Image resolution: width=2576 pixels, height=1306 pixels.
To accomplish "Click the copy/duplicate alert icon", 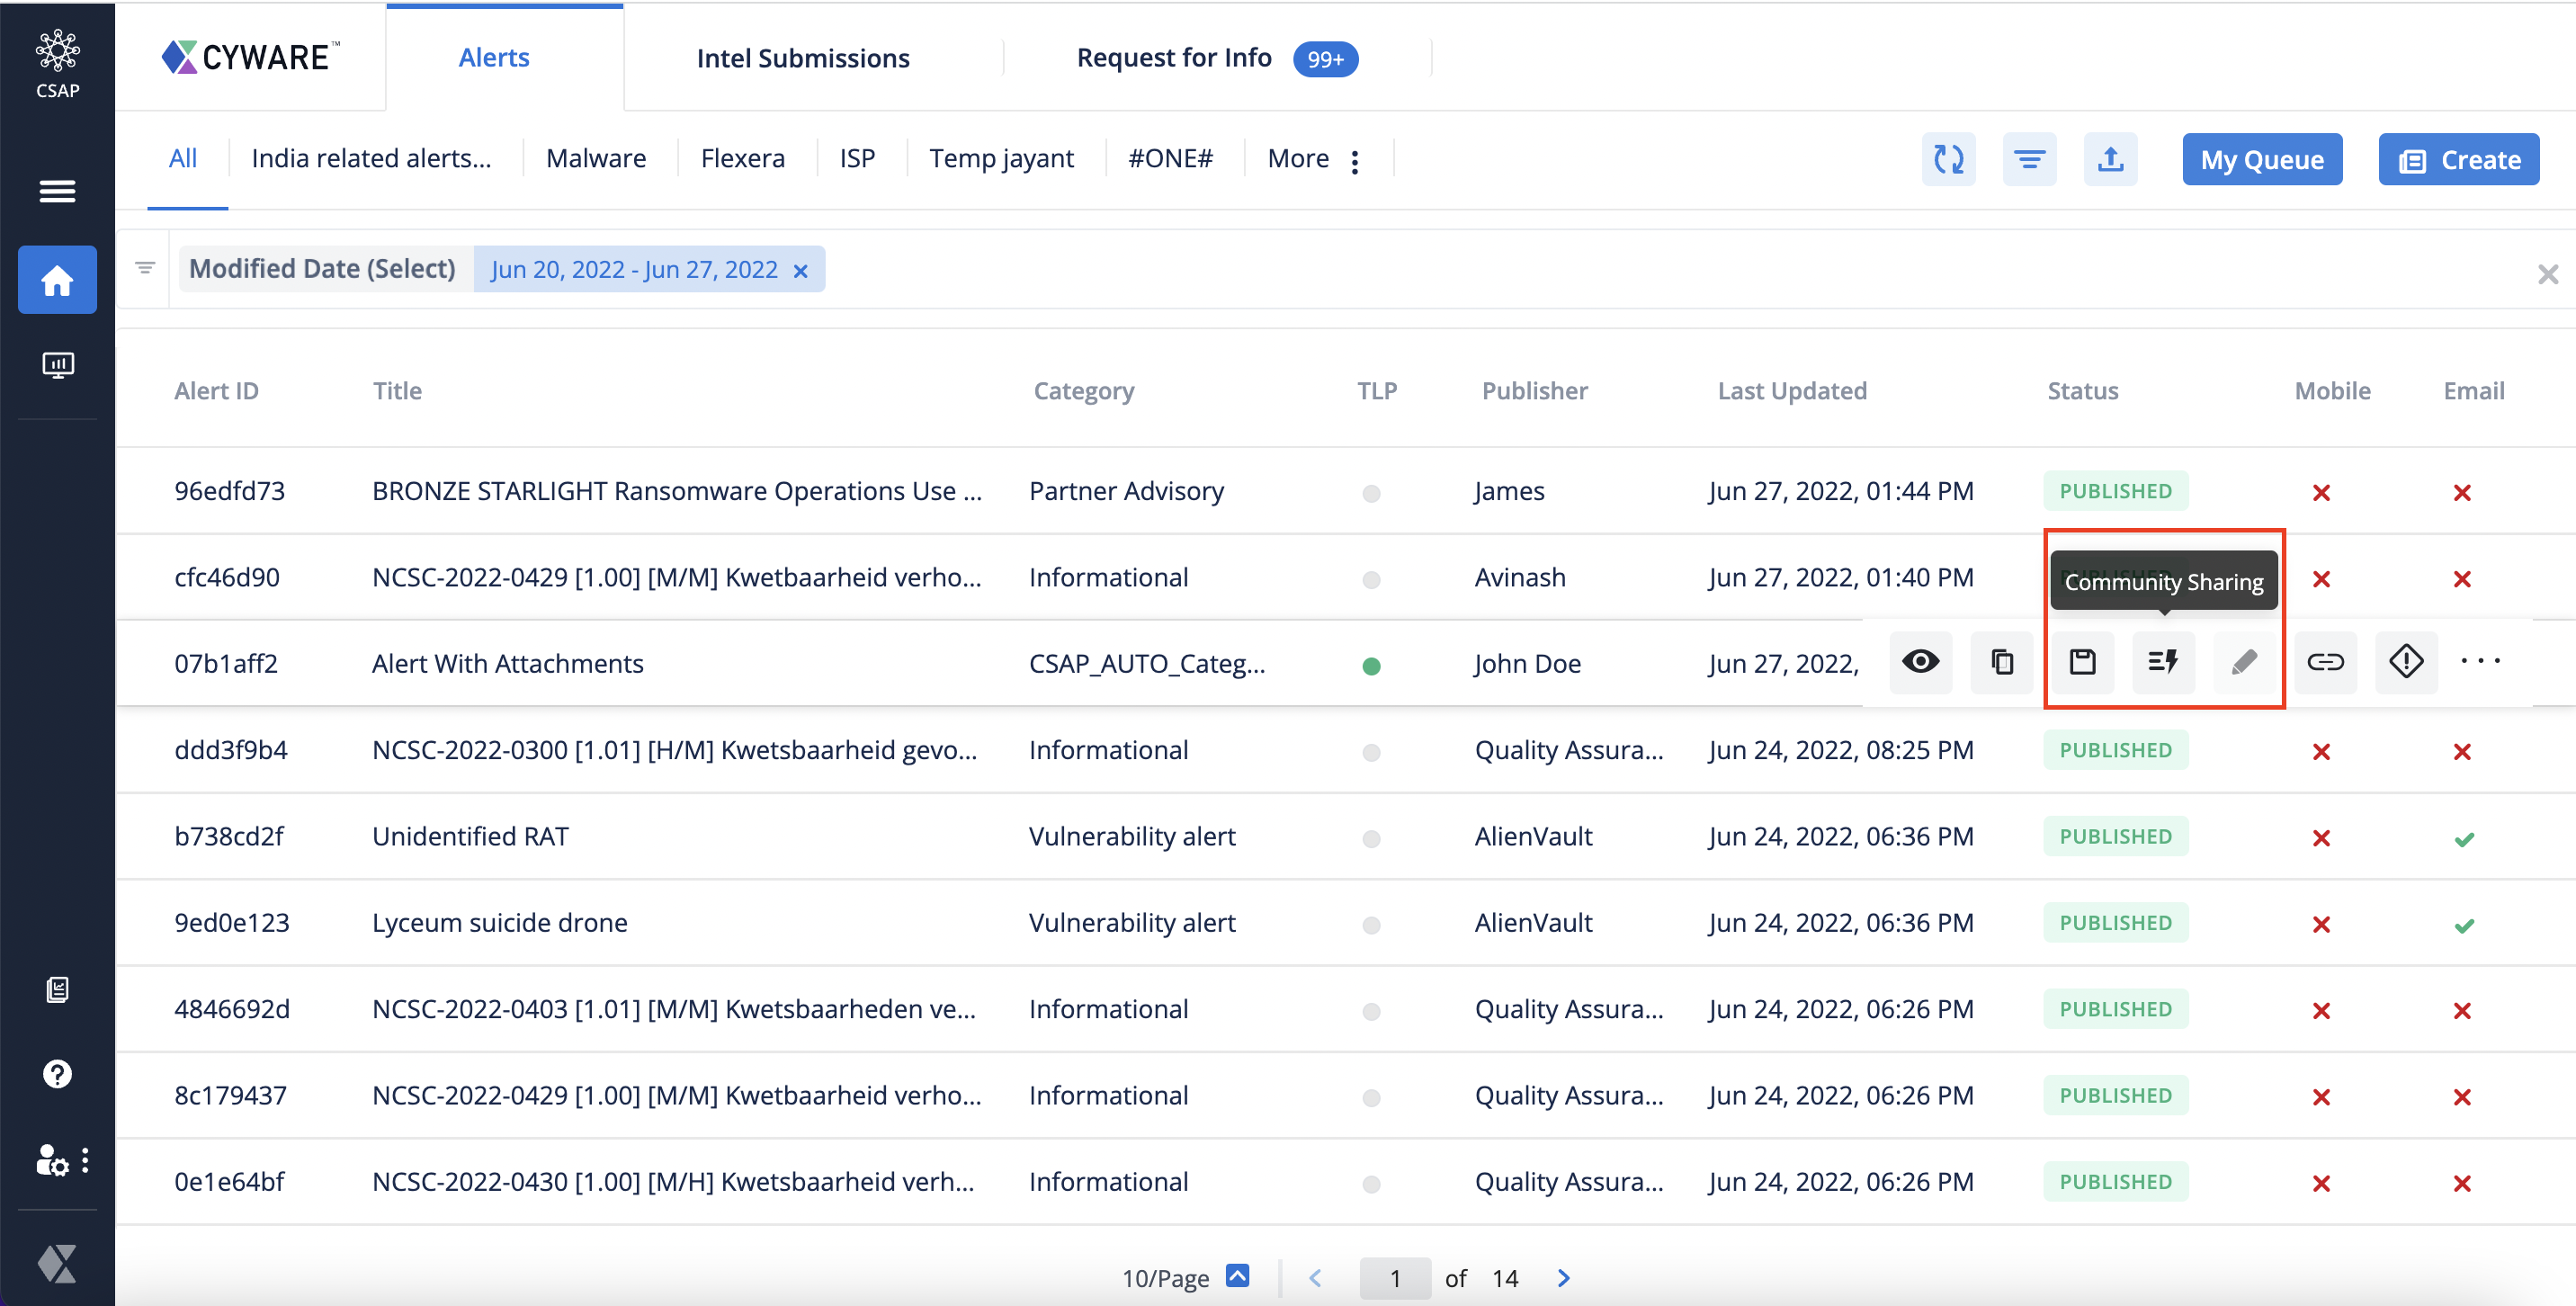I will 1999,661.
